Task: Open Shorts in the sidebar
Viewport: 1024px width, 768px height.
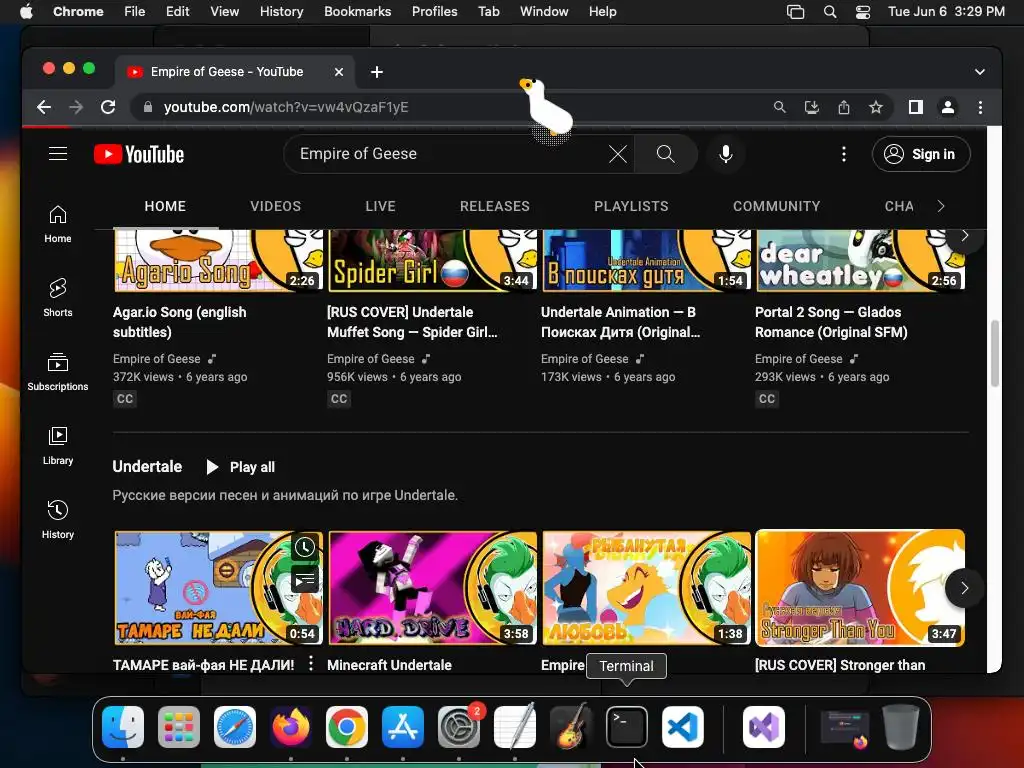Action: click(57, 297)
